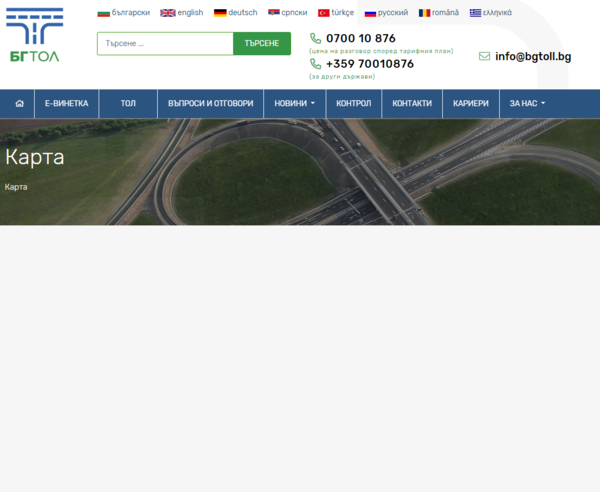The height and width of the screenshot is (492, 600).
Task: Expand the ЗА НАС dropdown menu
Action: tap(527, 103)
